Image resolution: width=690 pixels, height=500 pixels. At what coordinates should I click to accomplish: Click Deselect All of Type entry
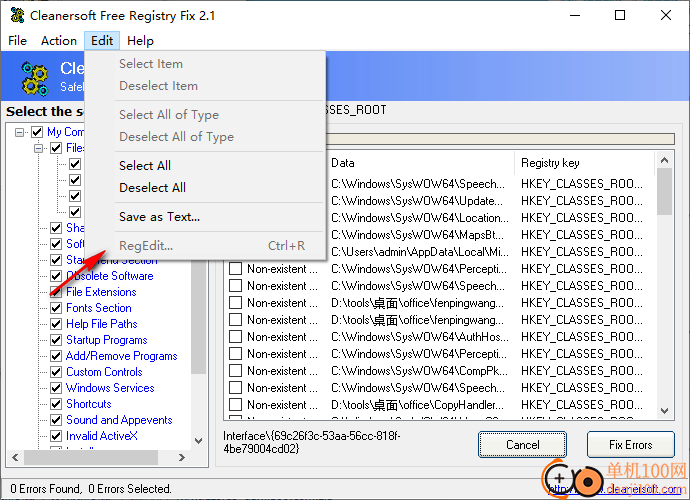(206, 136)
